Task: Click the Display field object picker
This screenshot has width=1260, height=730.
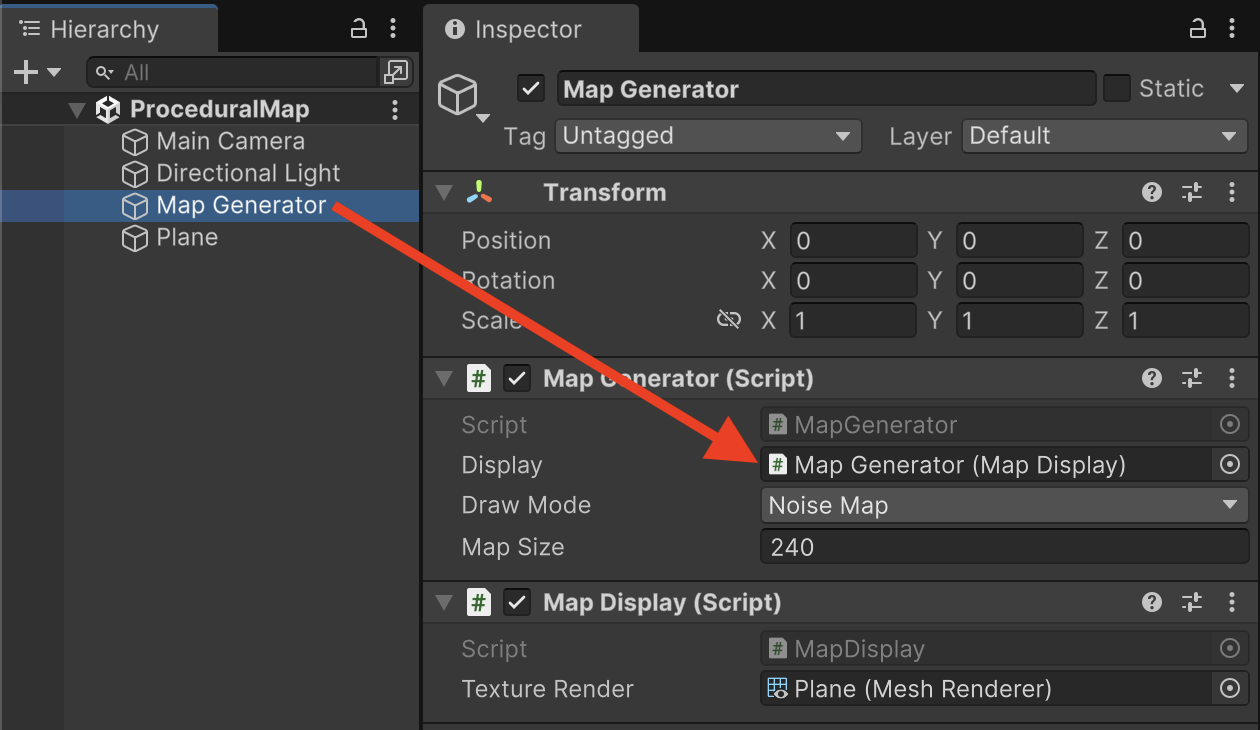Action: click(x=1230, y=465)
